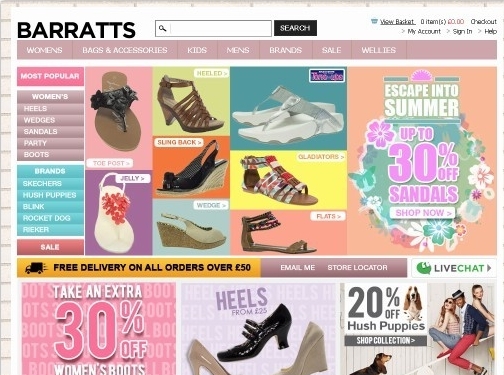504x375 pixels.
Task: Open the BRANDS menu in top navigation
Action: [286, 50]
